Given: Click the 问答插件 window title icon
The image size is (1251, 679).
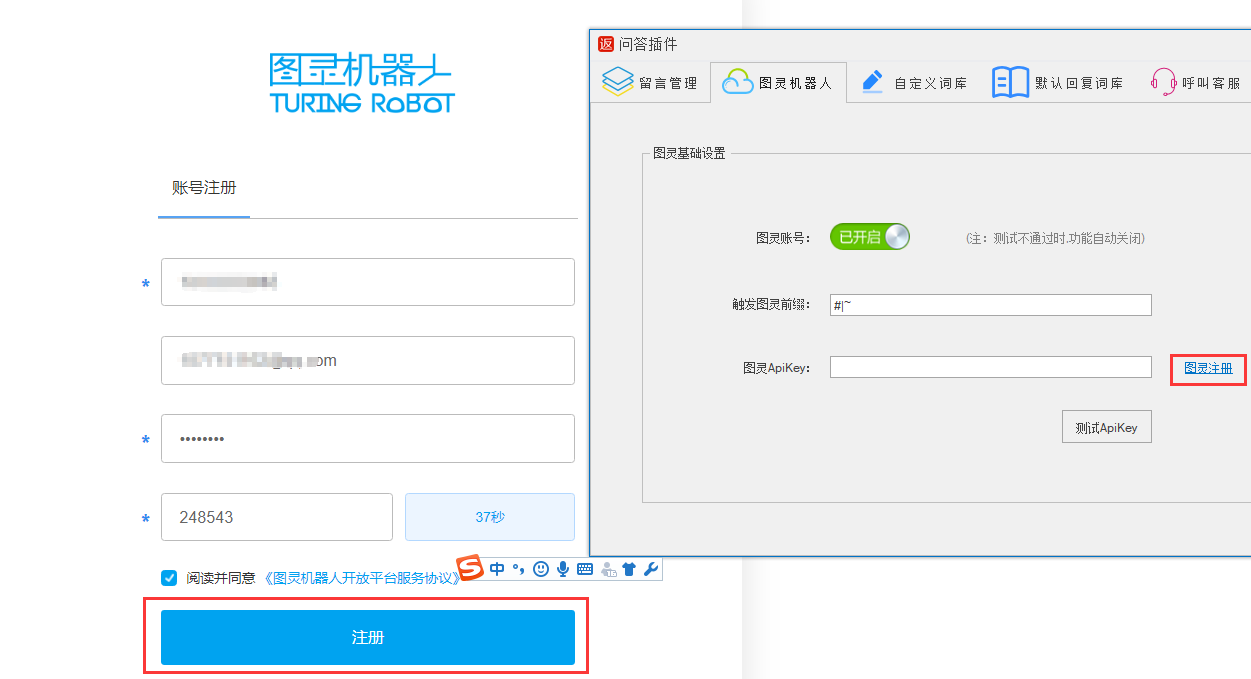Looking at the screenshot, I should [x=606, y=44].
